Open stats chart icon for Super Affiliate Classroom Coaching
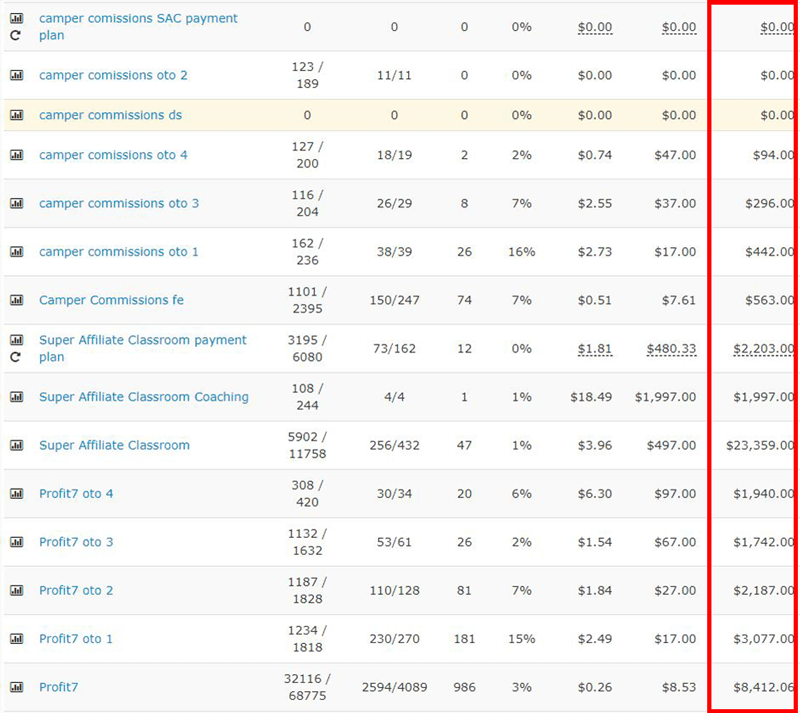Screen dimensions: 800x713 click(x=16, y=397)
